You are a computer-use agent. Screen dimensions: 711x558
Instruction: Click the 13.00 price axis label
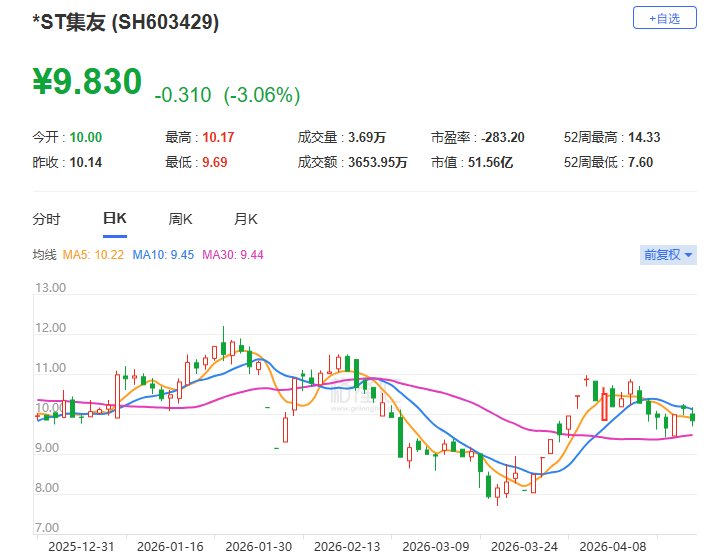(x=50, y=288)
